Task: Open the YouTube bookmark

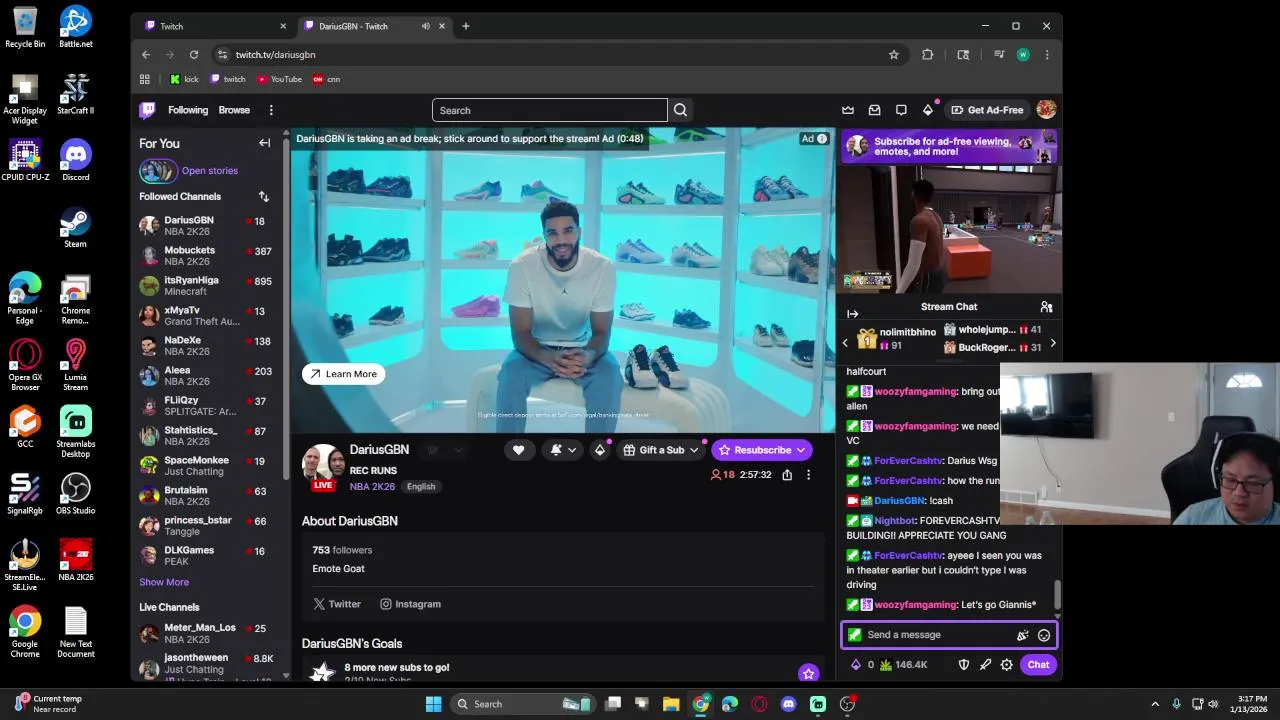Action: (279, 79)
